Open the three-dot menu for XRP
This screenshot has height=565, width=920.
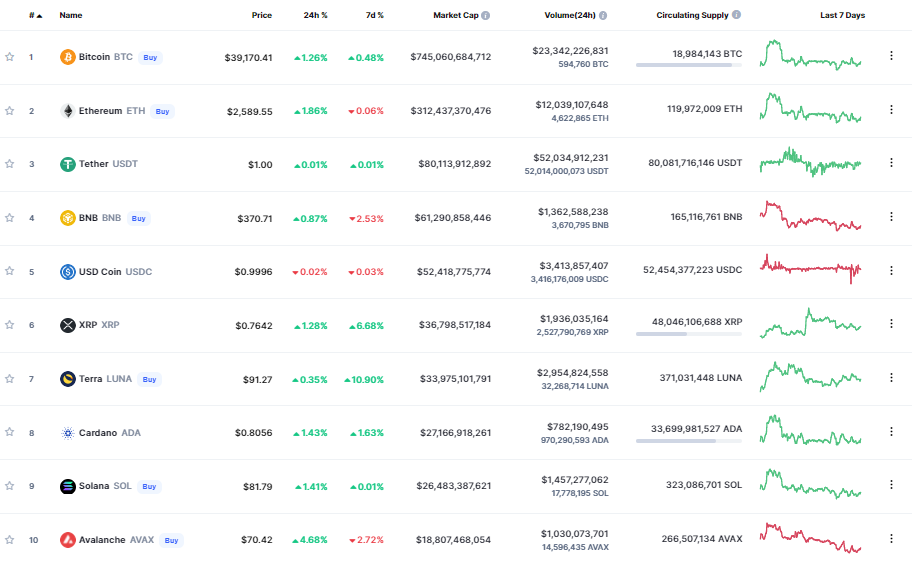(891, 324)
